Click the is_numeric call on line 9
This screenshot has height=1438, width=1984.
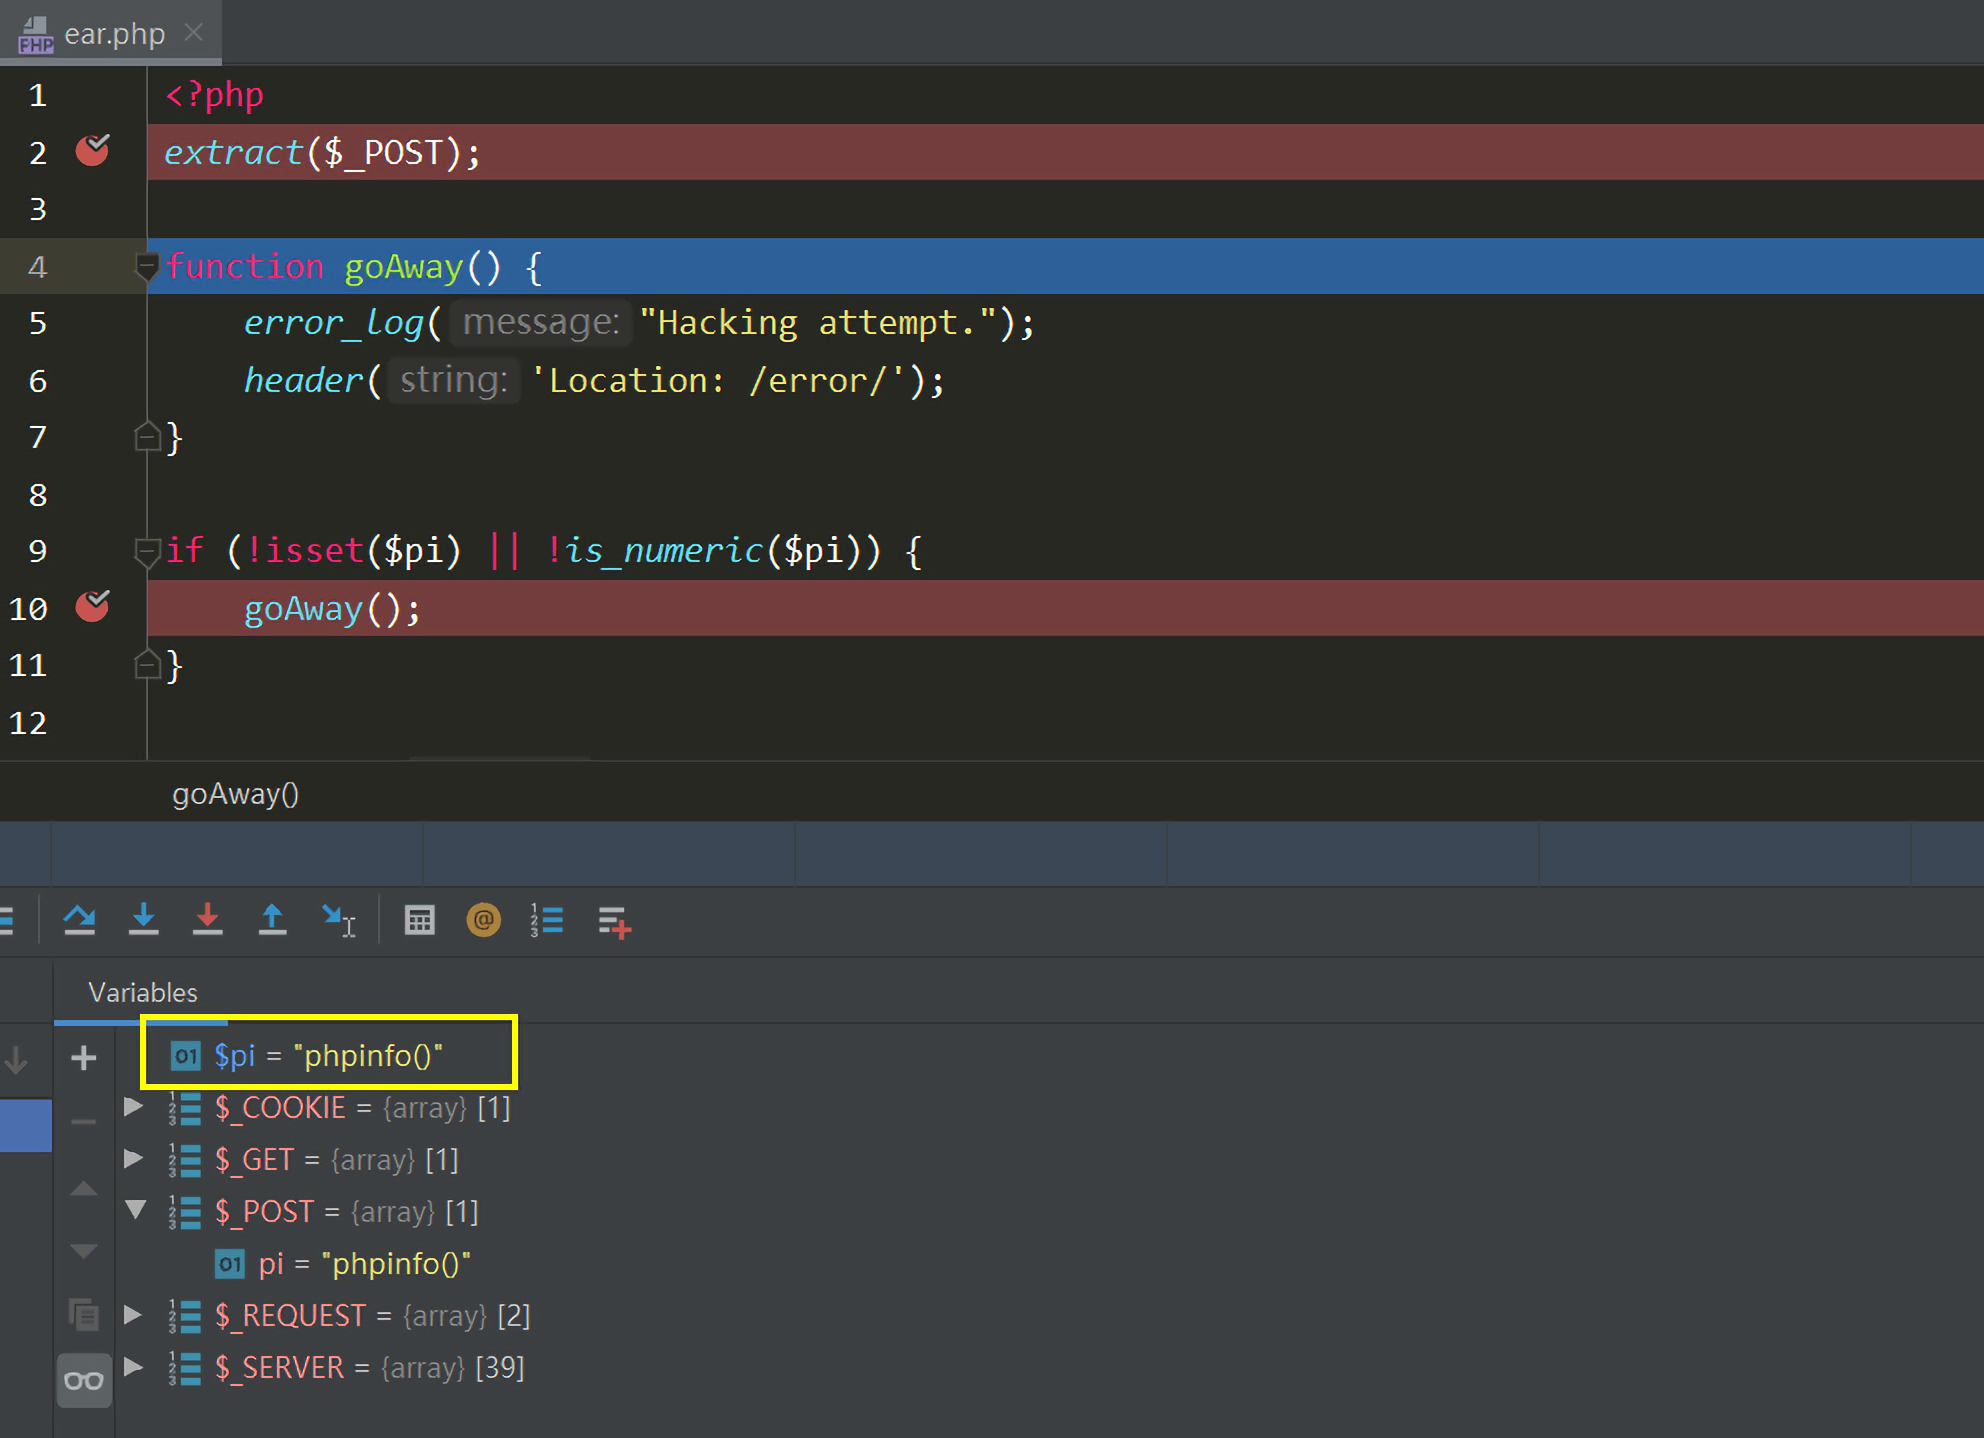[664, 550]
